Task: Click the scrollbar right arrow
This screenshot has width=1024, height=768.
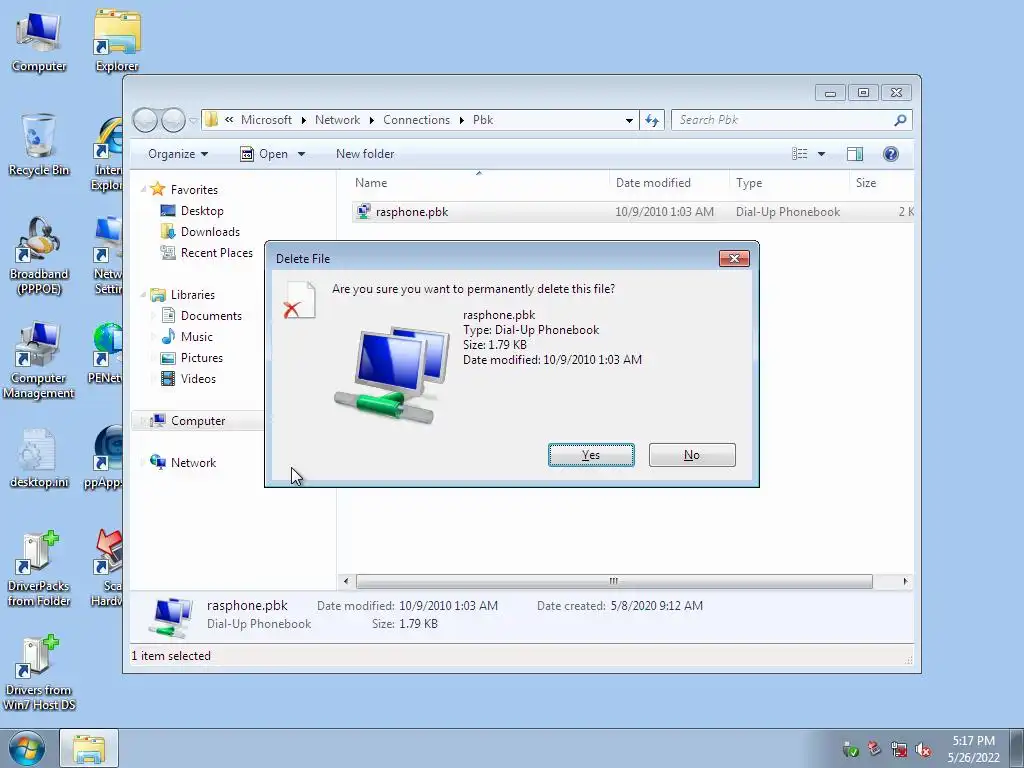Action: (905, 581)
